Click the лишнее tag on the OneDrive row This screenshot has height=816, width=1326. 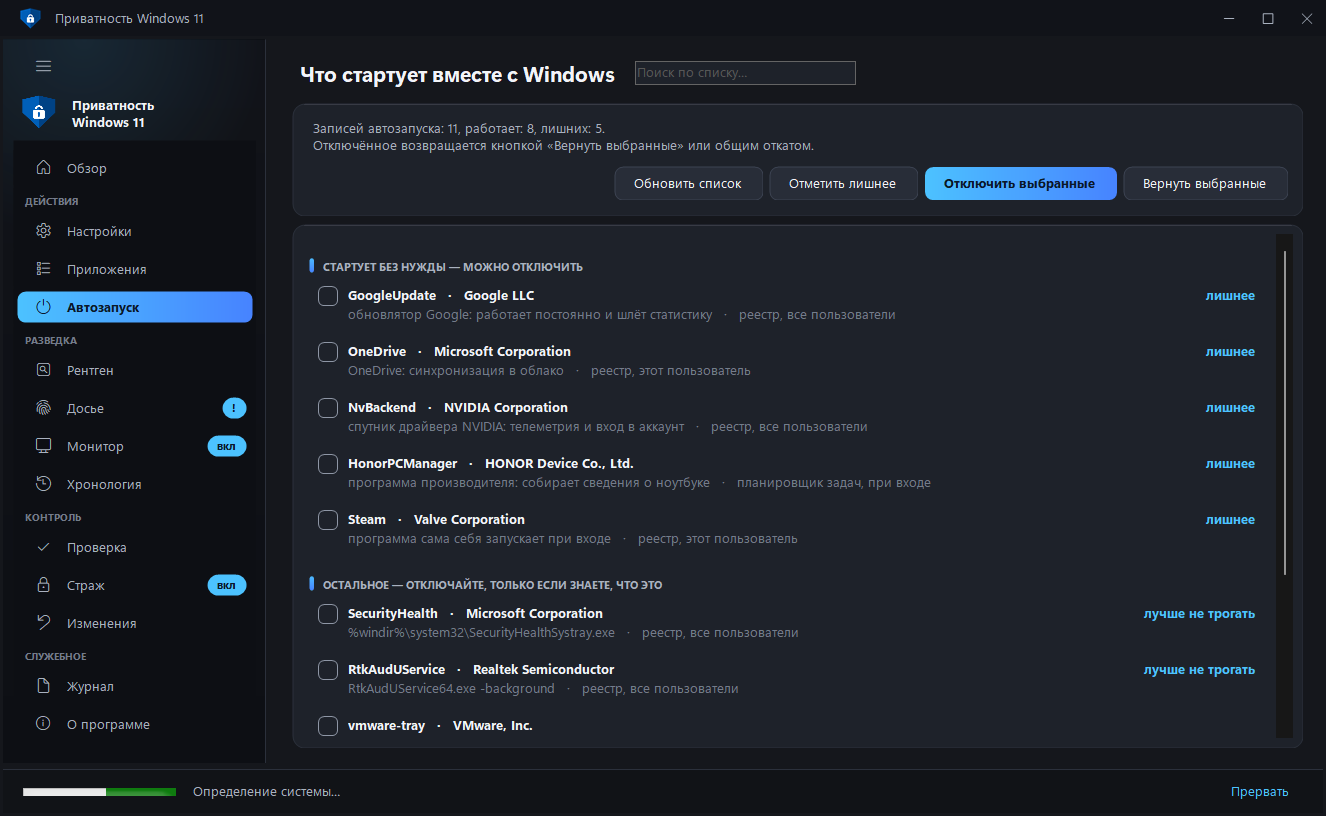[1230, 352]
